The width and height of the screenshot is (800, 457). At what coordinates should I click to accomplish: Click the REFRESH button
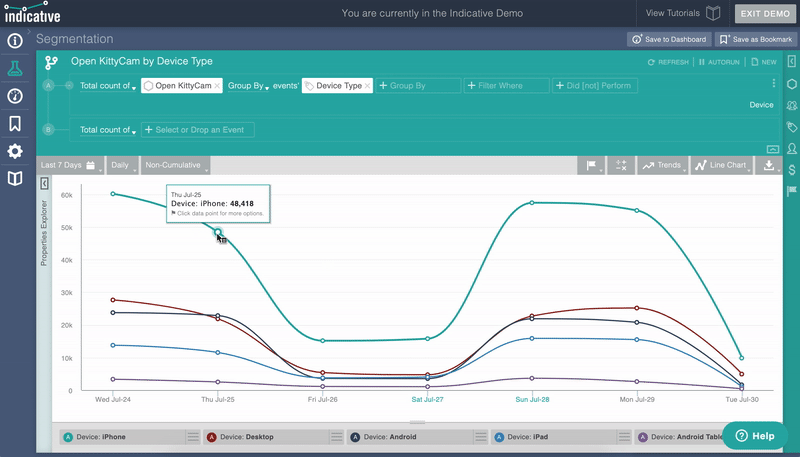(668, 62)
